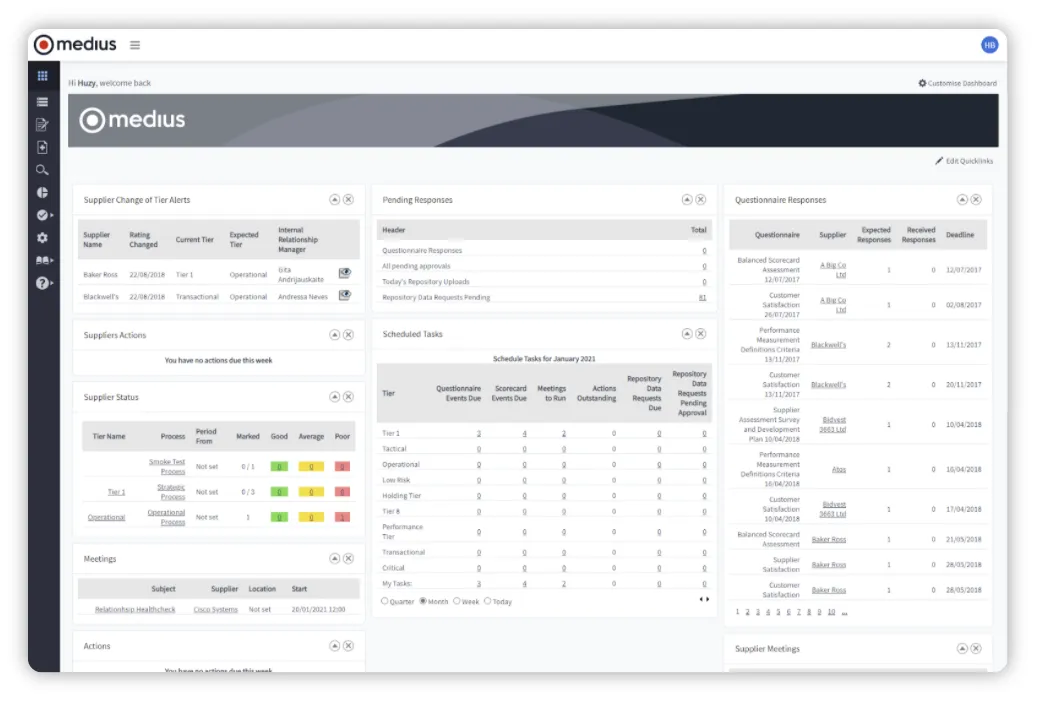Open the Questionnaire Responses total in Pending Responses
The width and height of the screenshot is (1050, 708).
[704, 251]
